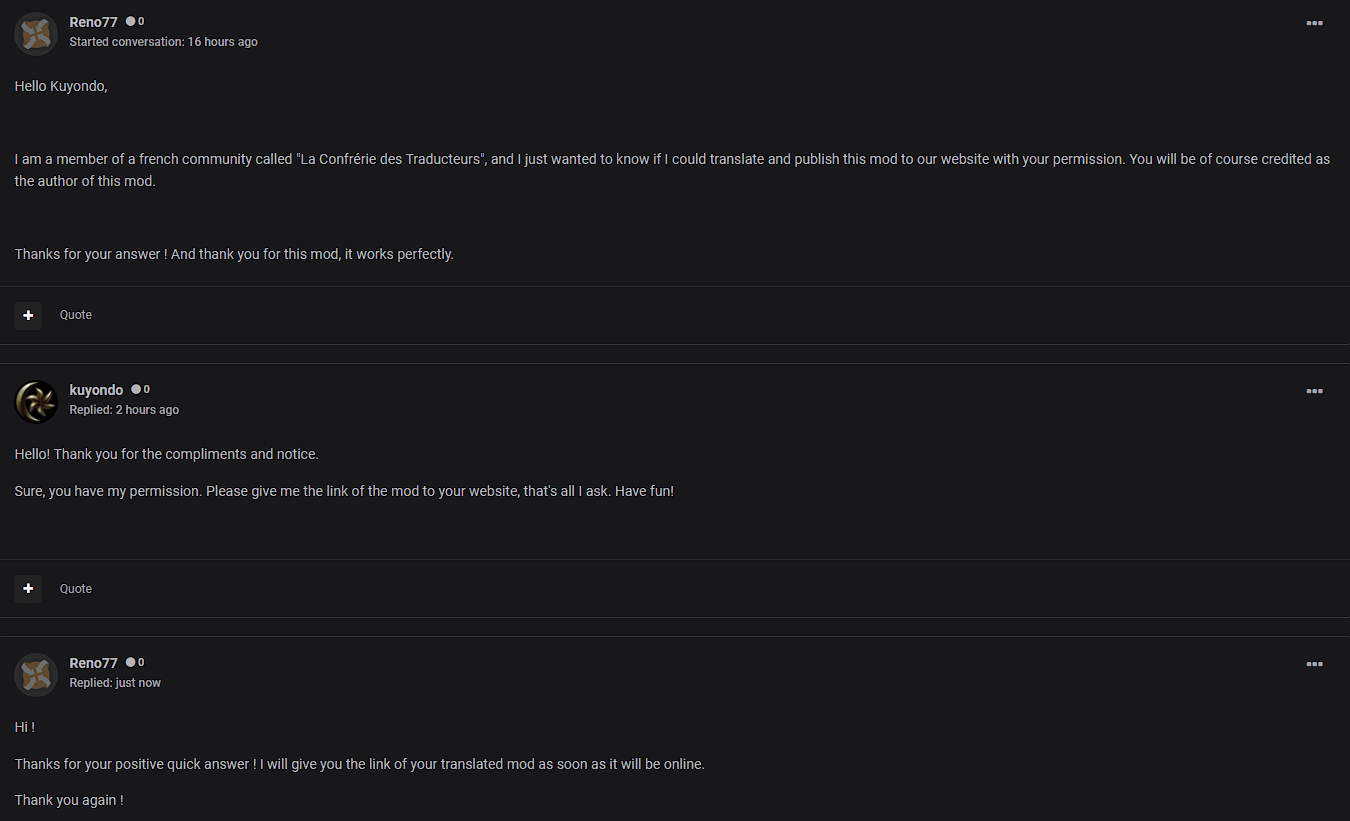The height and width of the screenshot is (821, 1350).
Task: Click Reno77's avatar on the 'just now' reply
Action: coord(36,674)
